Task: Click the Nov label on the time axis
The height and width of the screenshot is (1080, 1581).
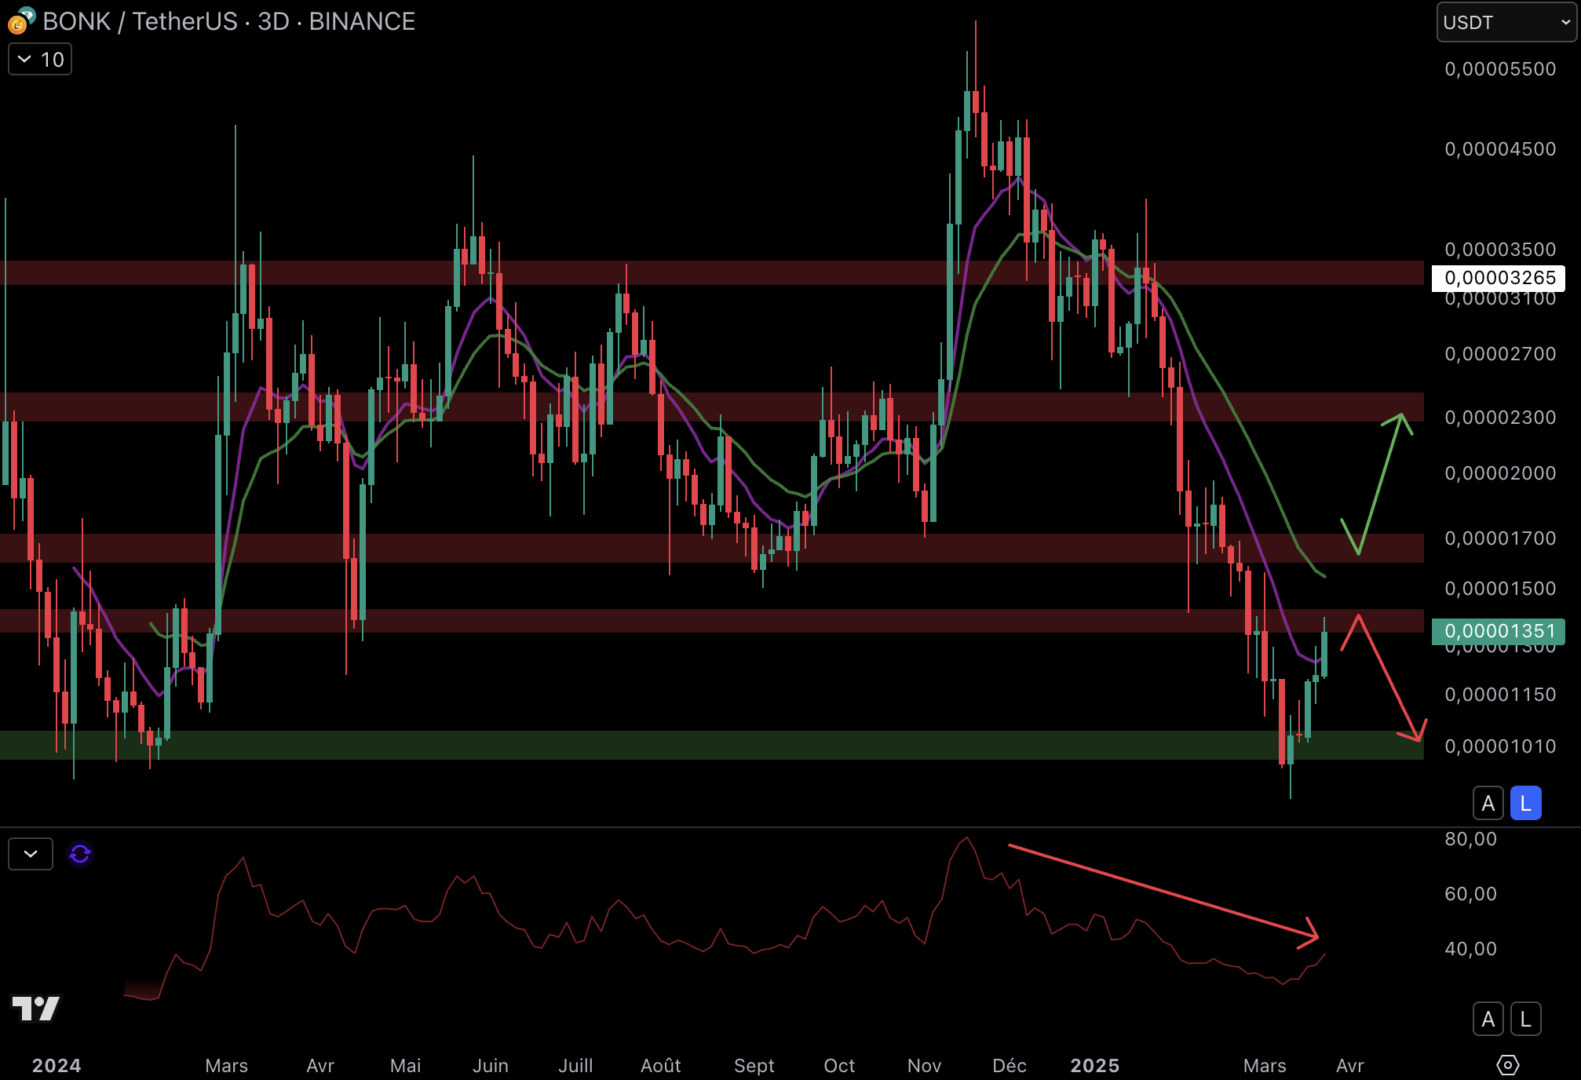Action: tap(924, 1065)
